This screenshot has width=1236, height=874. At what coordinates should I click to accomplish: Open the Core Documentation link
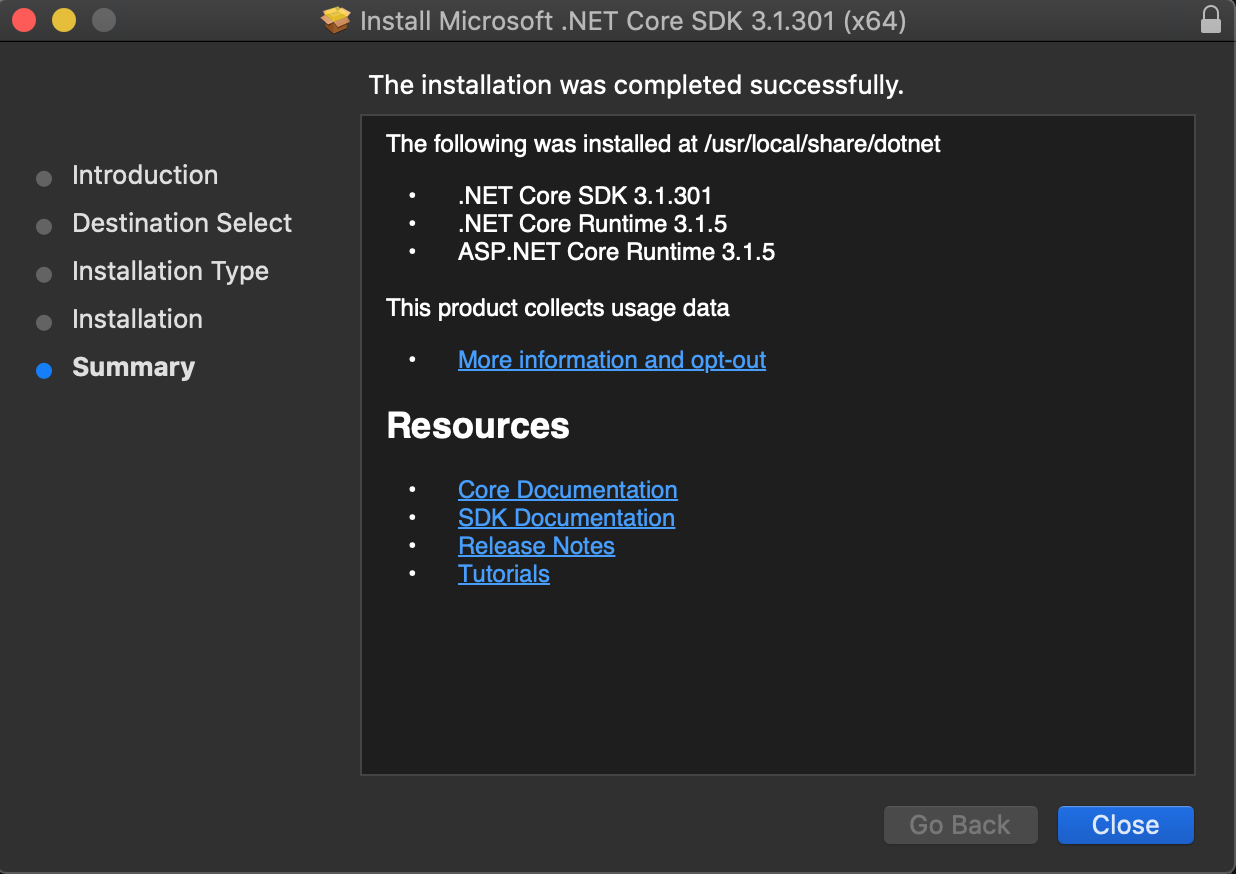(x=567, y=490)
